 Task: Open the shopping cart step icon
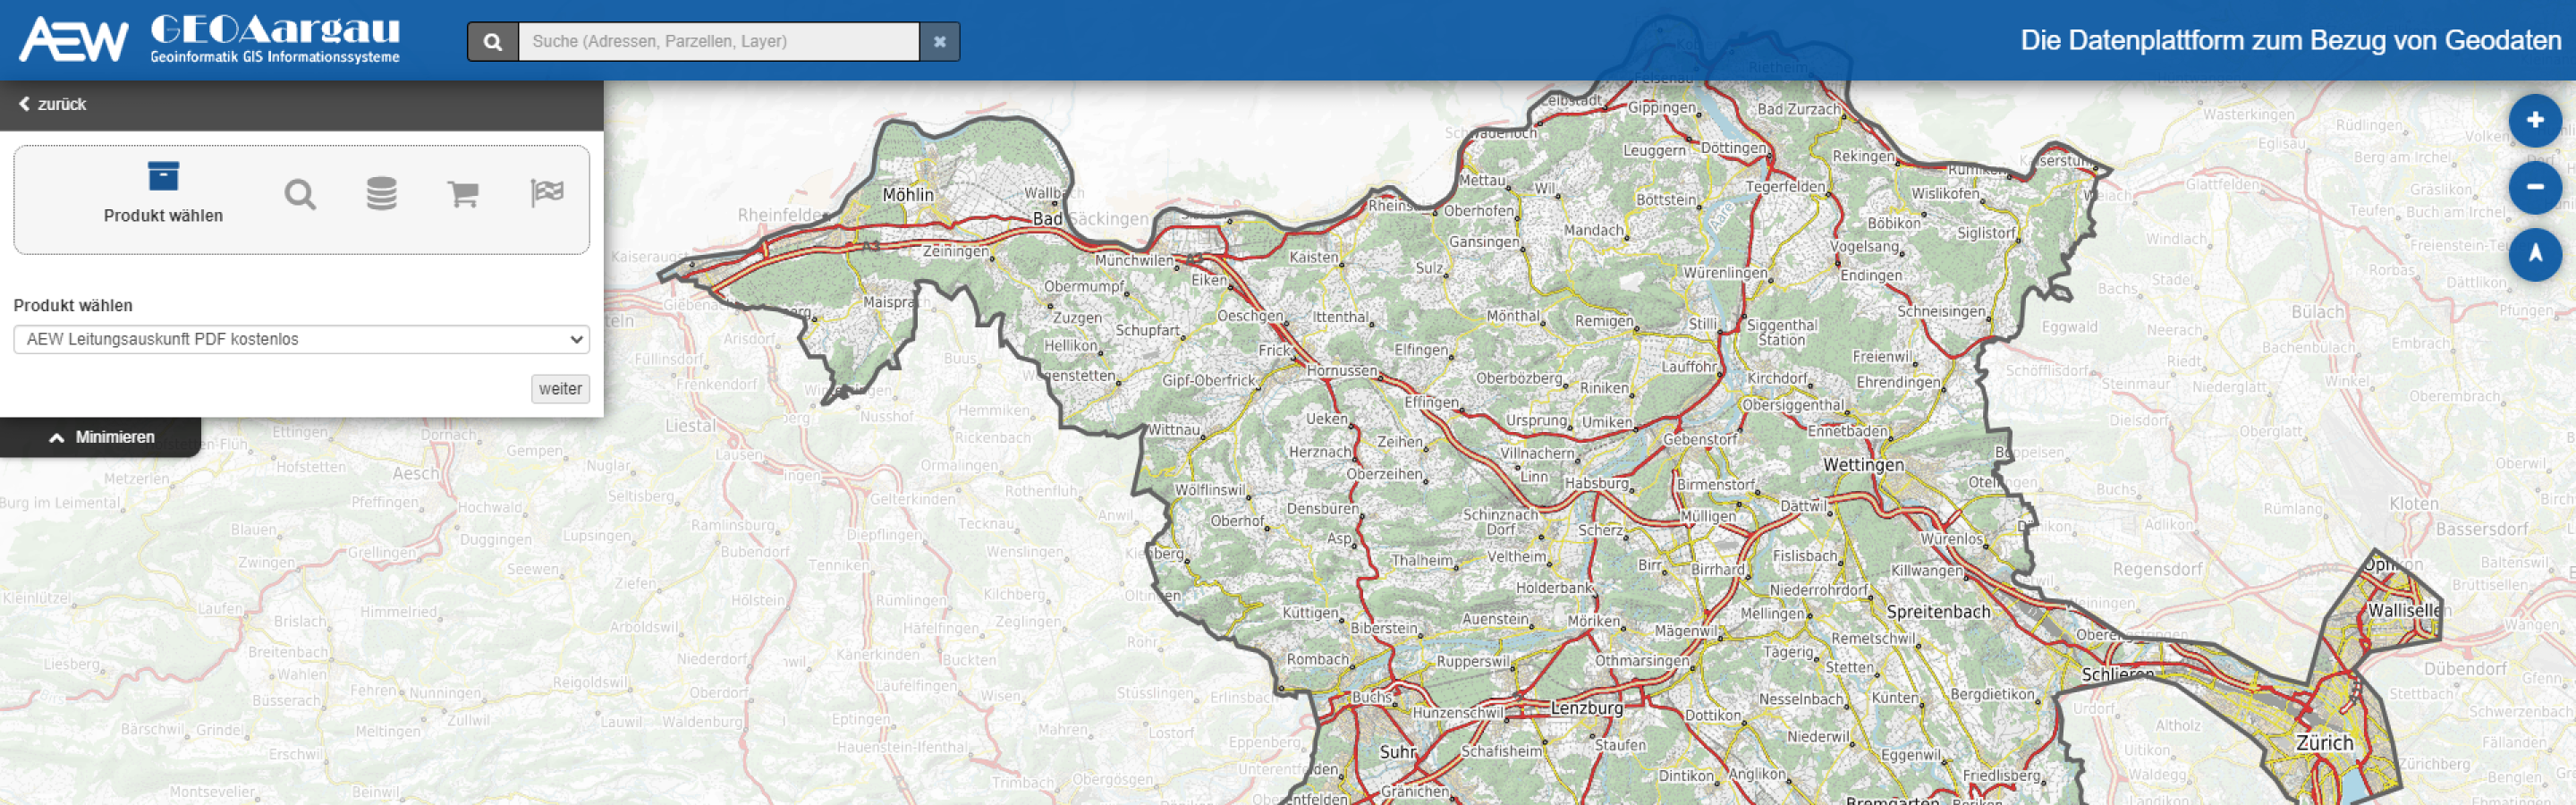tap(462, 193)
